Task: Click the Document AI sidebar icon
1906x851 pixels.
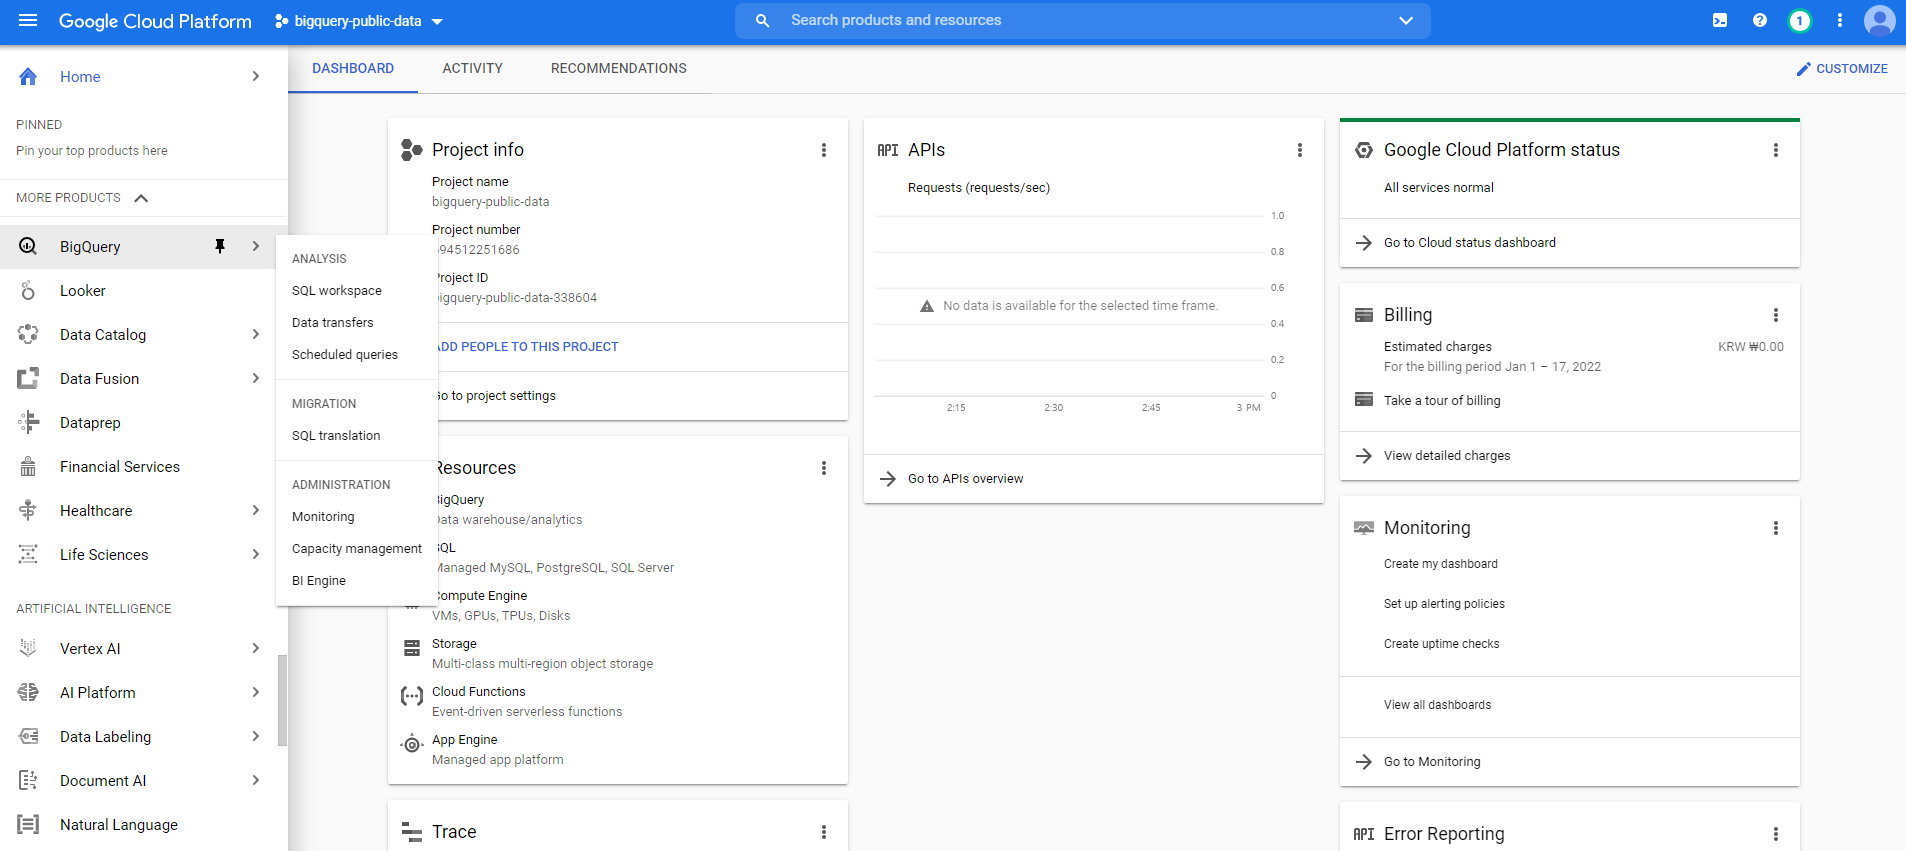Action: (28, 781)
